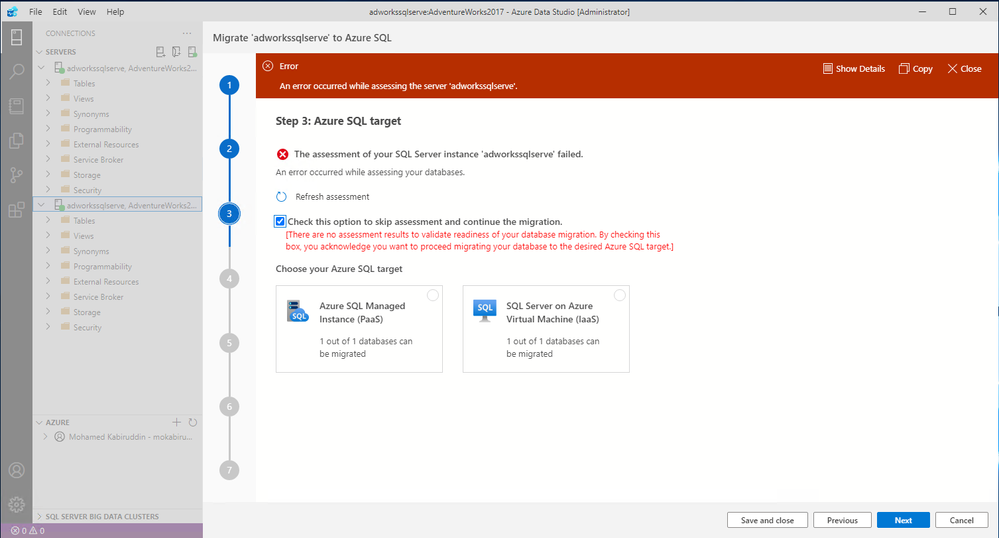
Task: Open the File menu
Action: (36, 11)
